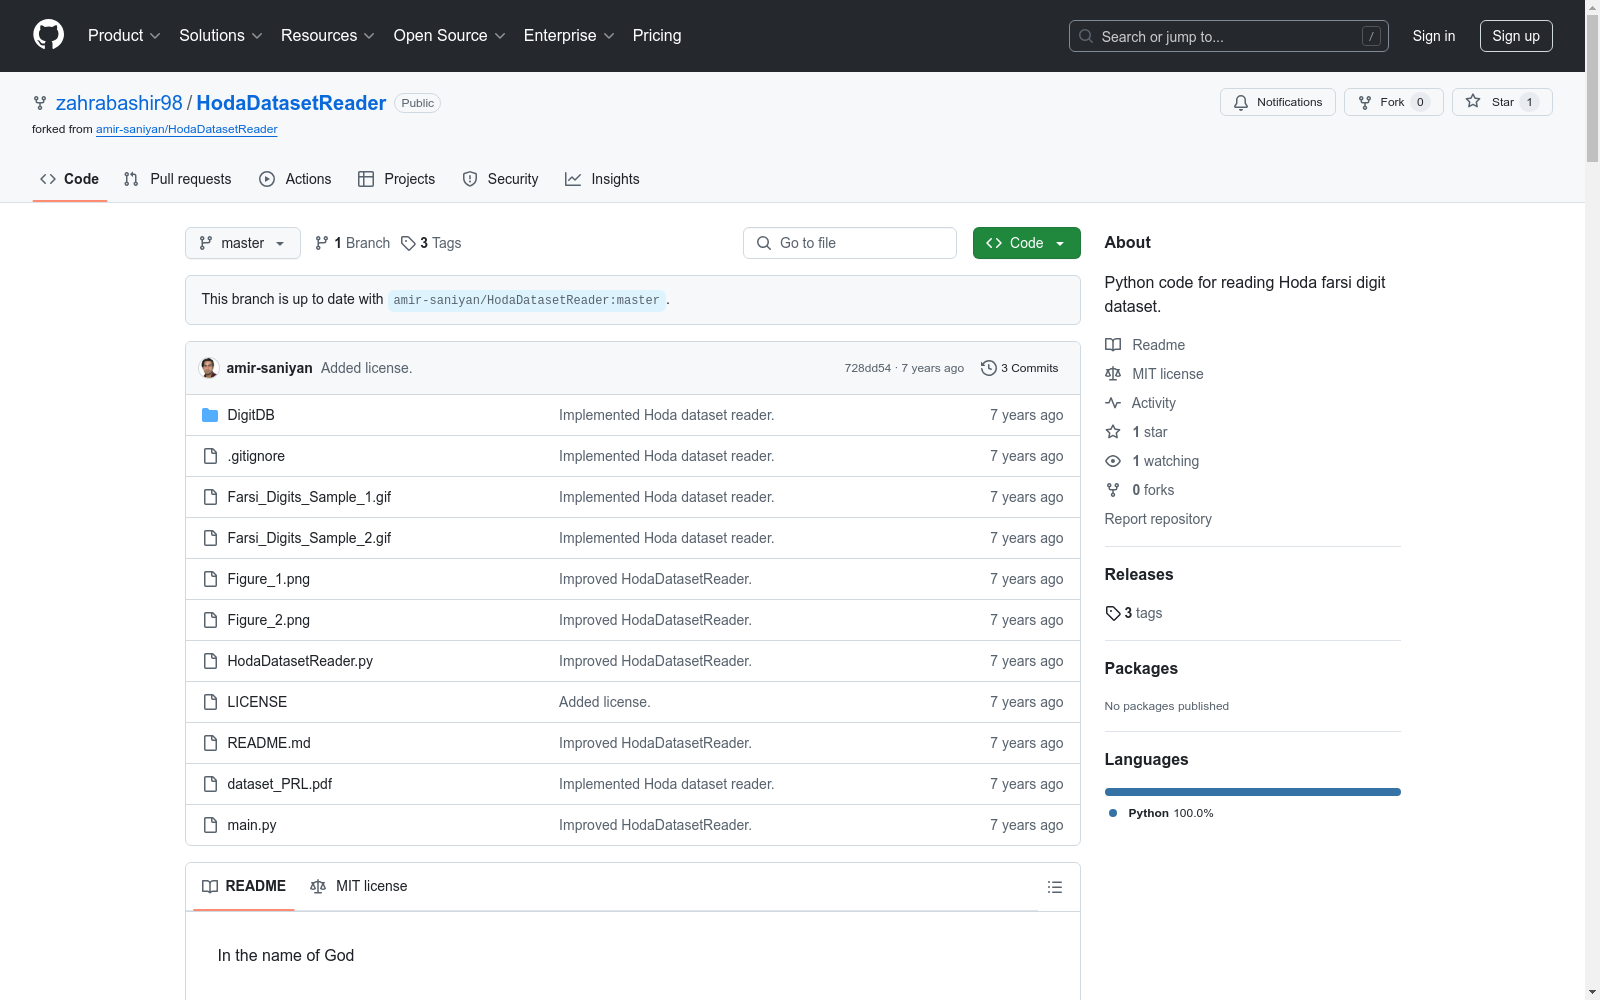The image size is (1600, 1000).
Task: Click the file icon for LICENSE
Action: [x=210, y=702]
